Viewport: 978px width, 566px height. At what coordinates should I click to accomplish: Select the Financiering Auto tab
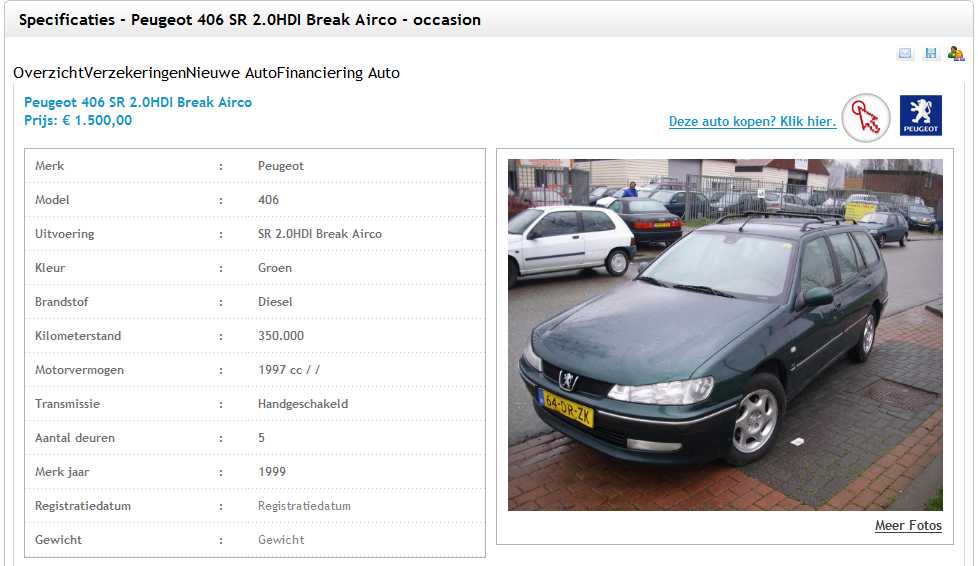point(338,73)
